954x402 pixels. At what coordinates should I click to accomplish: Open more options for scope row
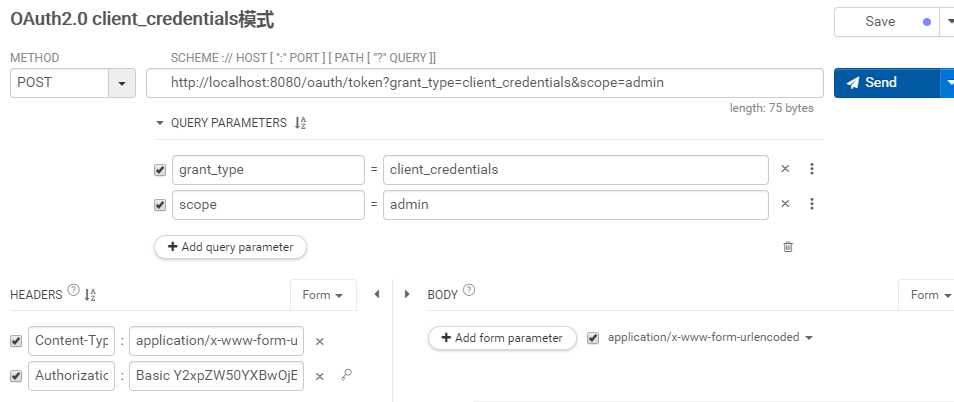pos(811,204)
